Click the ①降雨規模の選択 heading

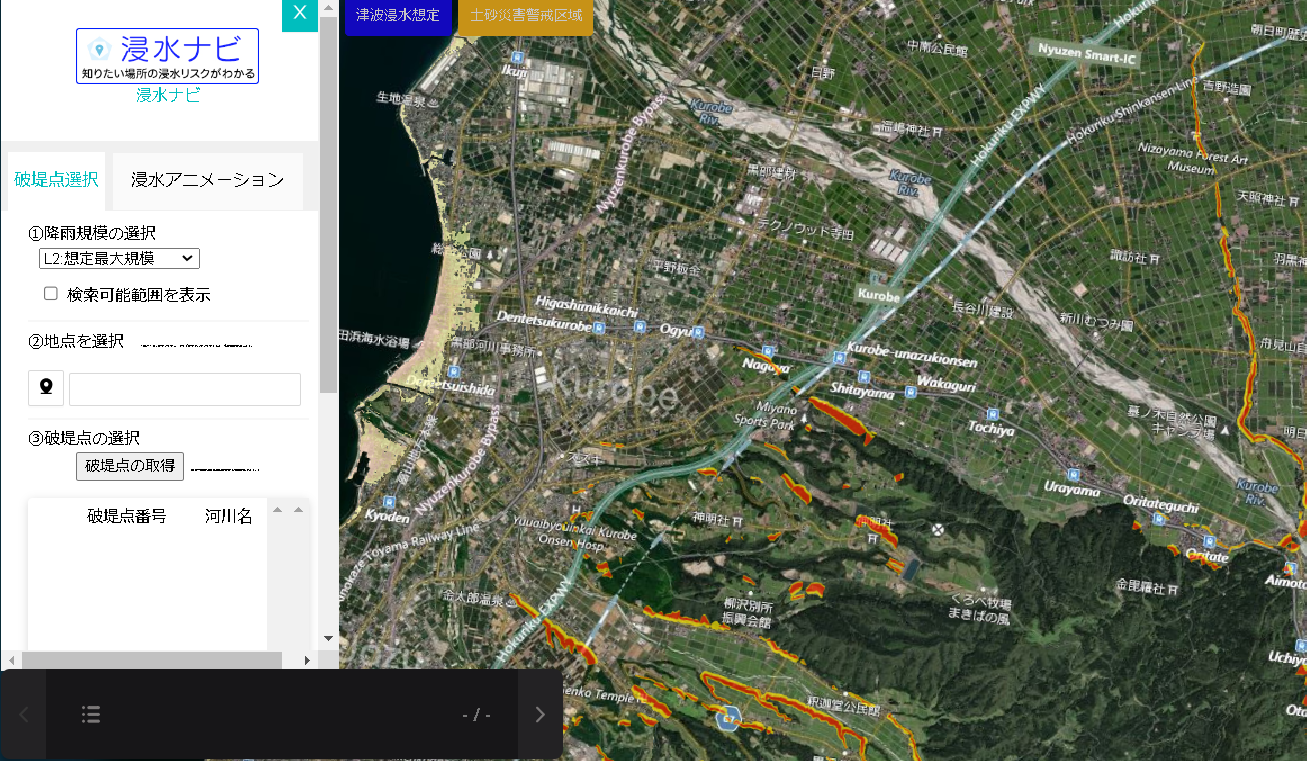click(92, 233)
